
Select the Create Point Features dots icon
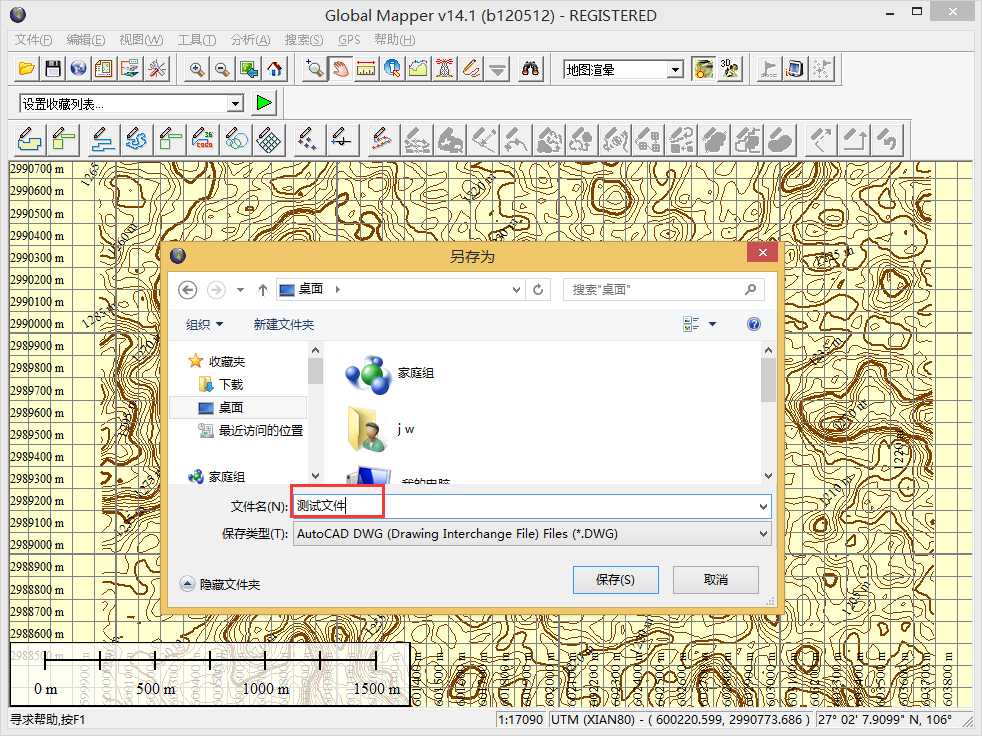pyautogui.click(x=308, y=140)
